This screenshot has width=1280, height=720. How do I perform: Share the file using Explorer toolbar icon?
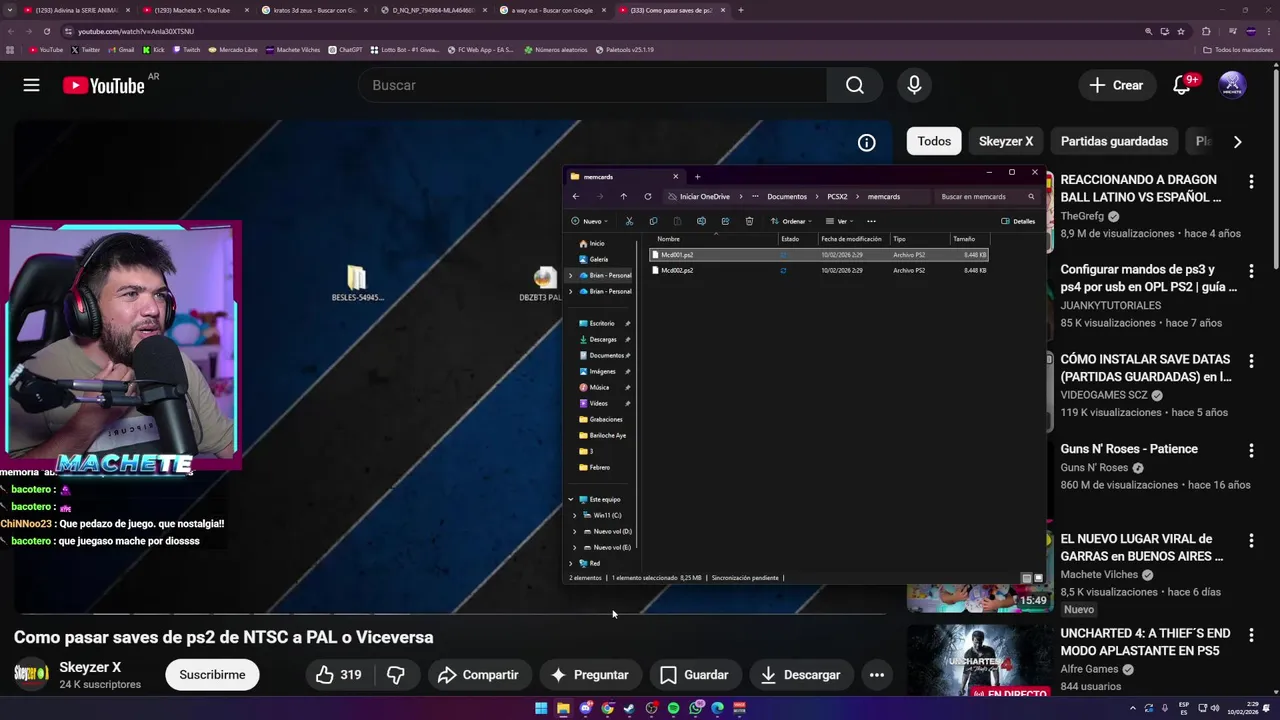725,221
